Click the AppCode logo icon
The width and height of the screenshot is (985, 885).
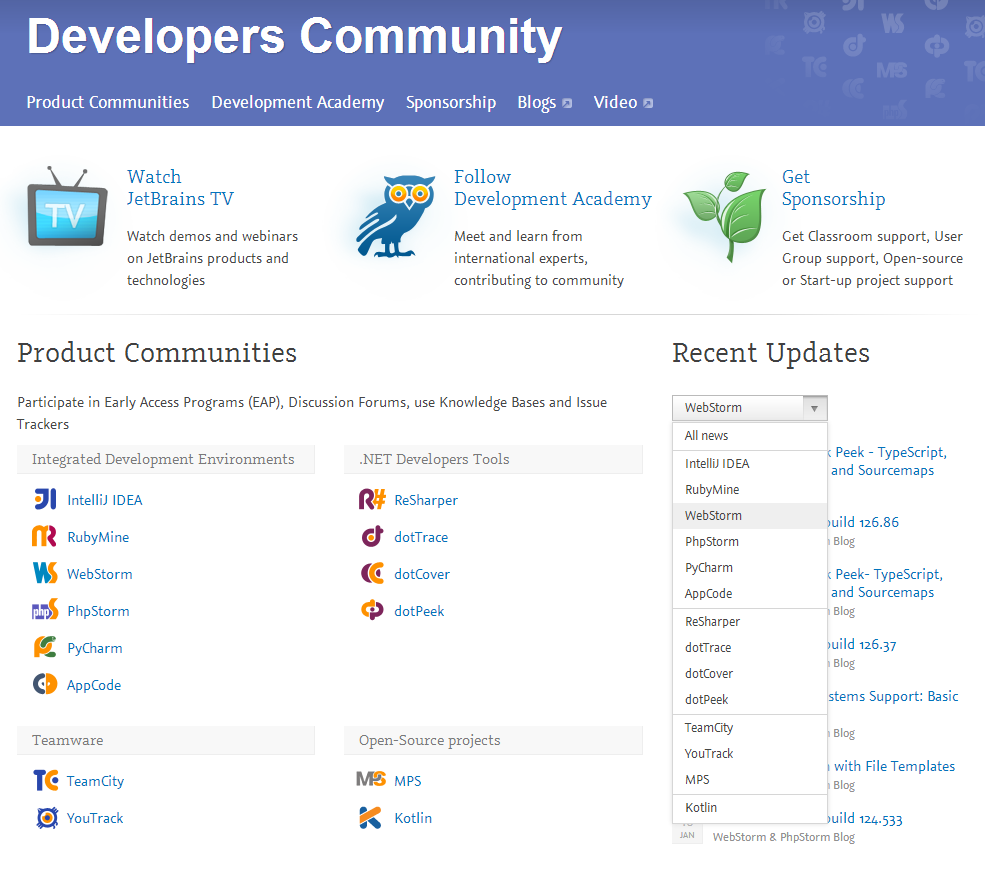[x=45, y=684]
